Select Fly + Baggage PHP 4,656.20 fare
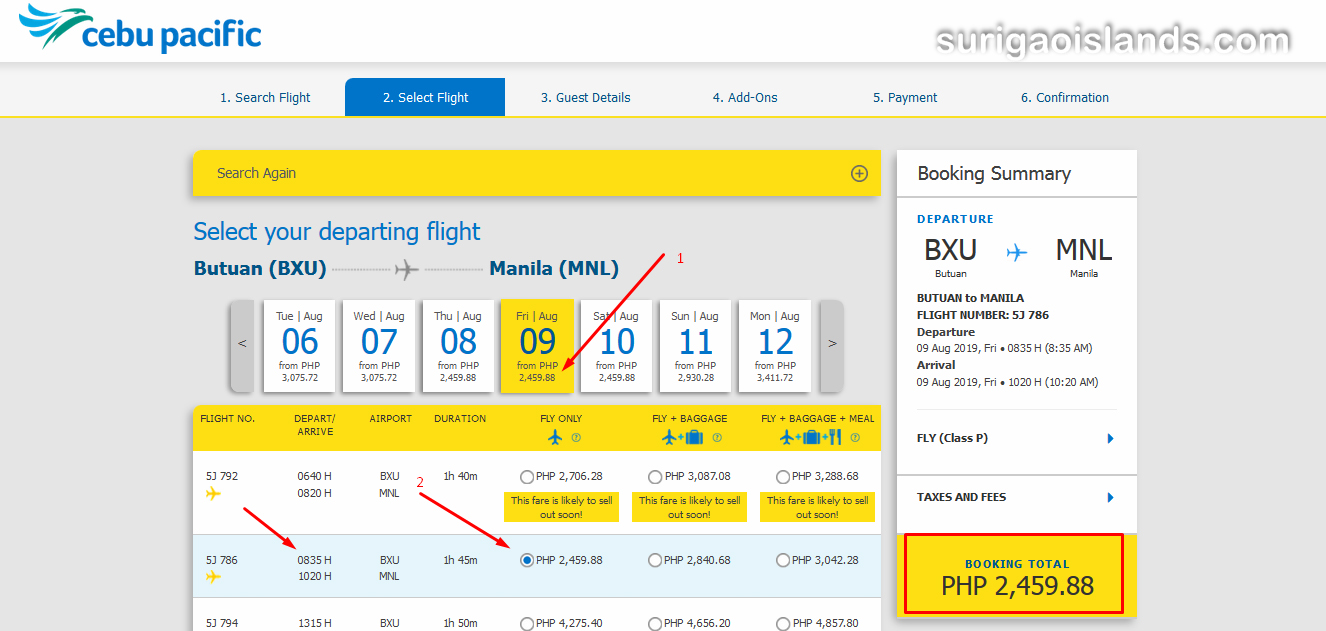This screenshot has height=631, width=1326. tap(655, 624)
